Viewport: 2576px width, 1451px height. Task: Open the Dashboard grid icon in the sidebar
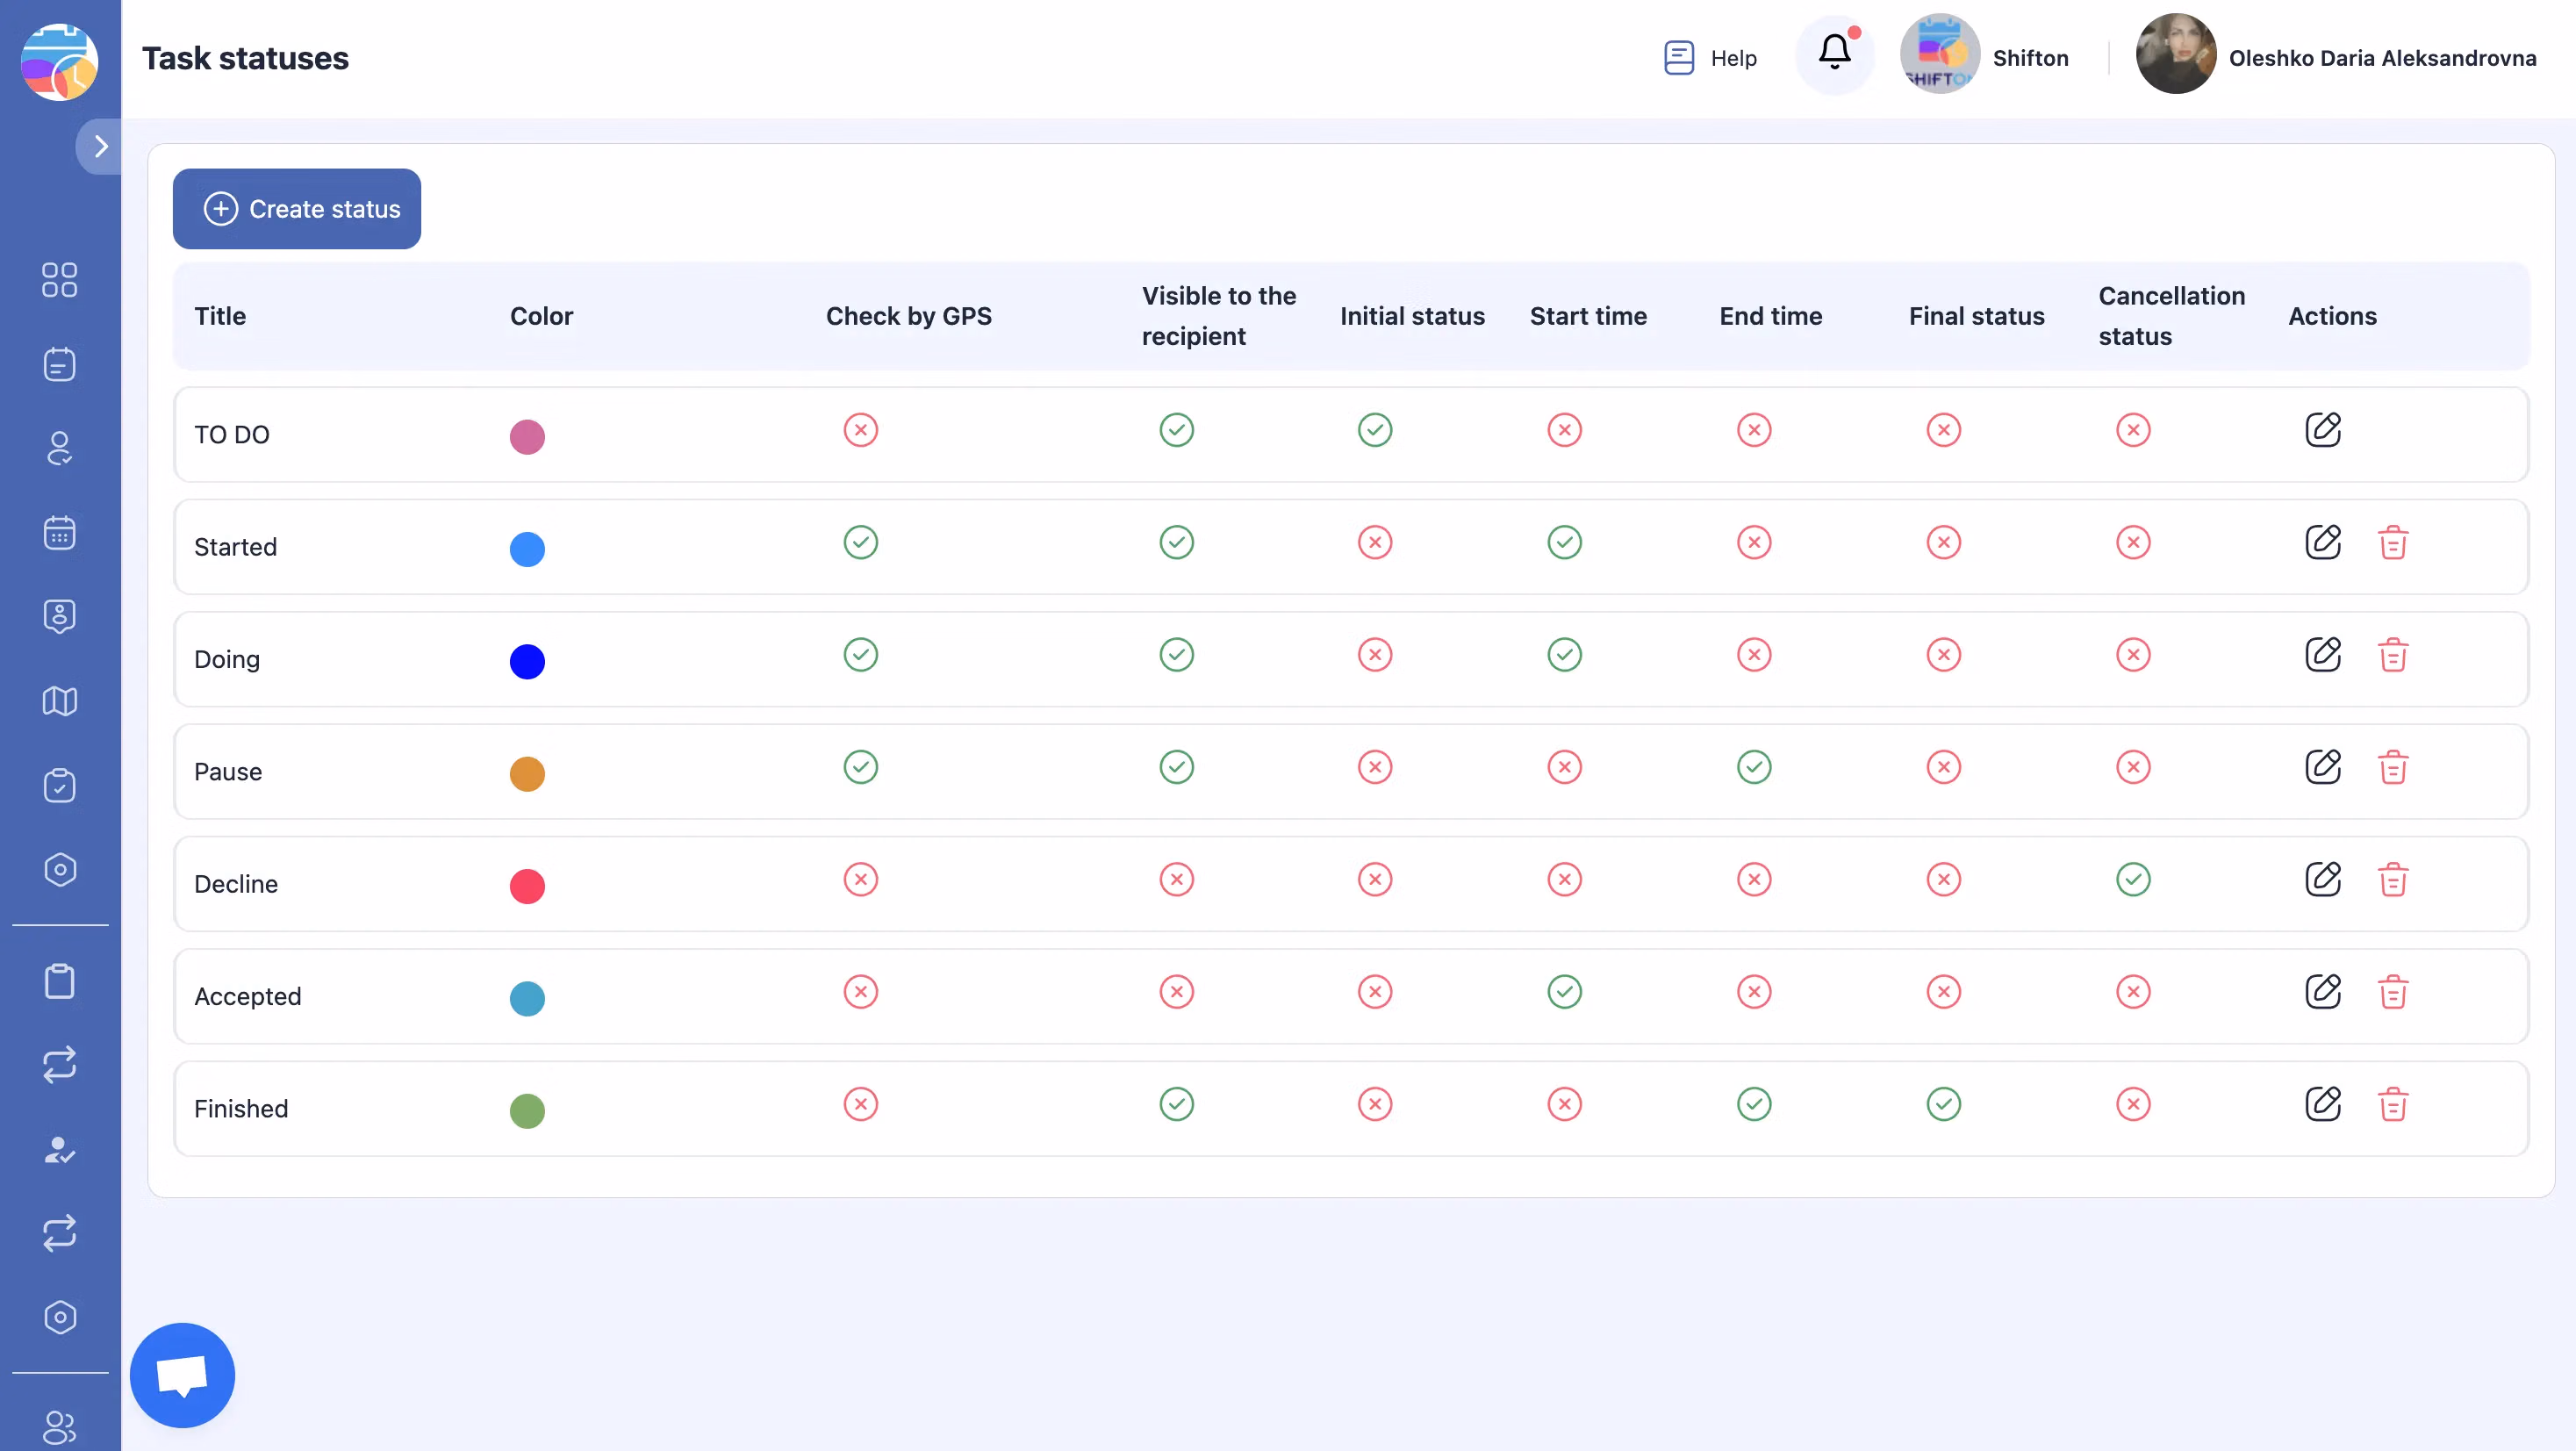click(x=60, y=281)
